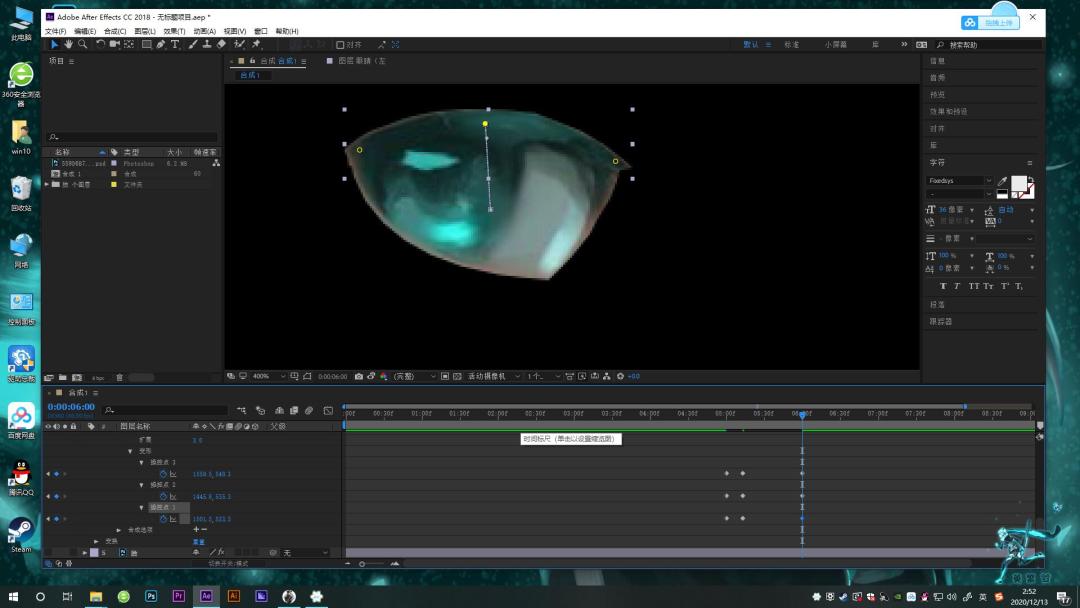The width and height of the screenshot is (1080, 608).
Task: Open the 合成(C) menu
Action: point(115,31)
